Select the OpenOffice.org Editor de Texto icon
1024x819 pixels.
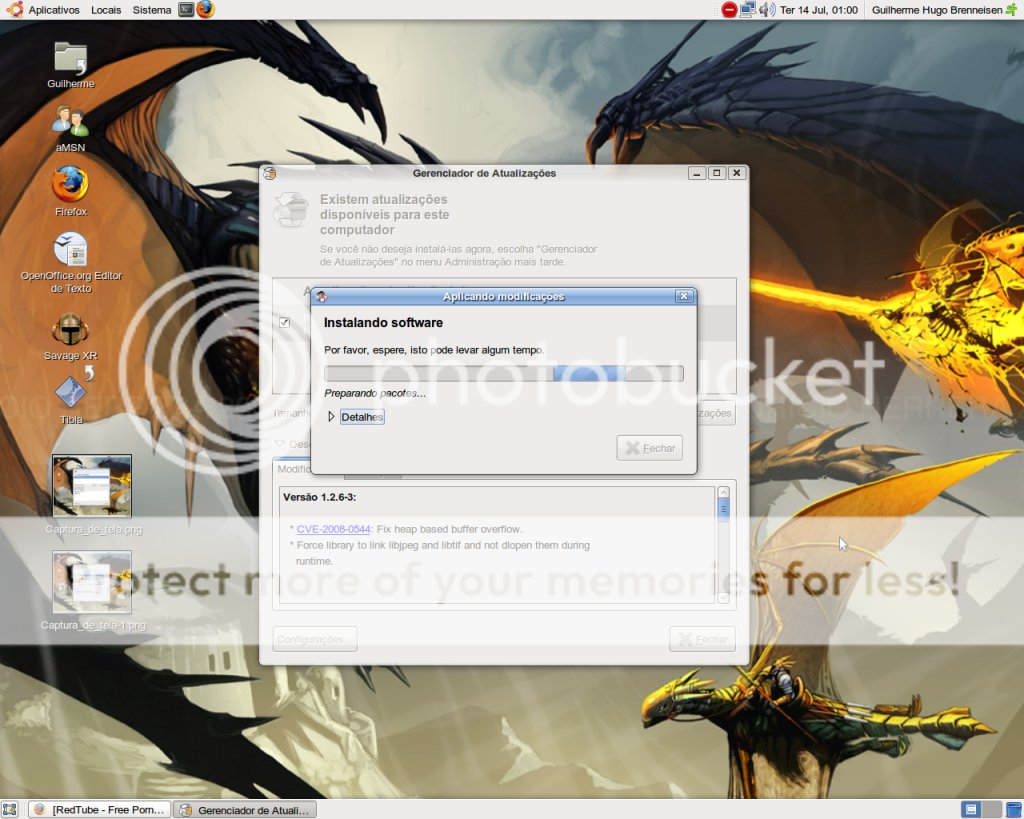tap(71, 263)
